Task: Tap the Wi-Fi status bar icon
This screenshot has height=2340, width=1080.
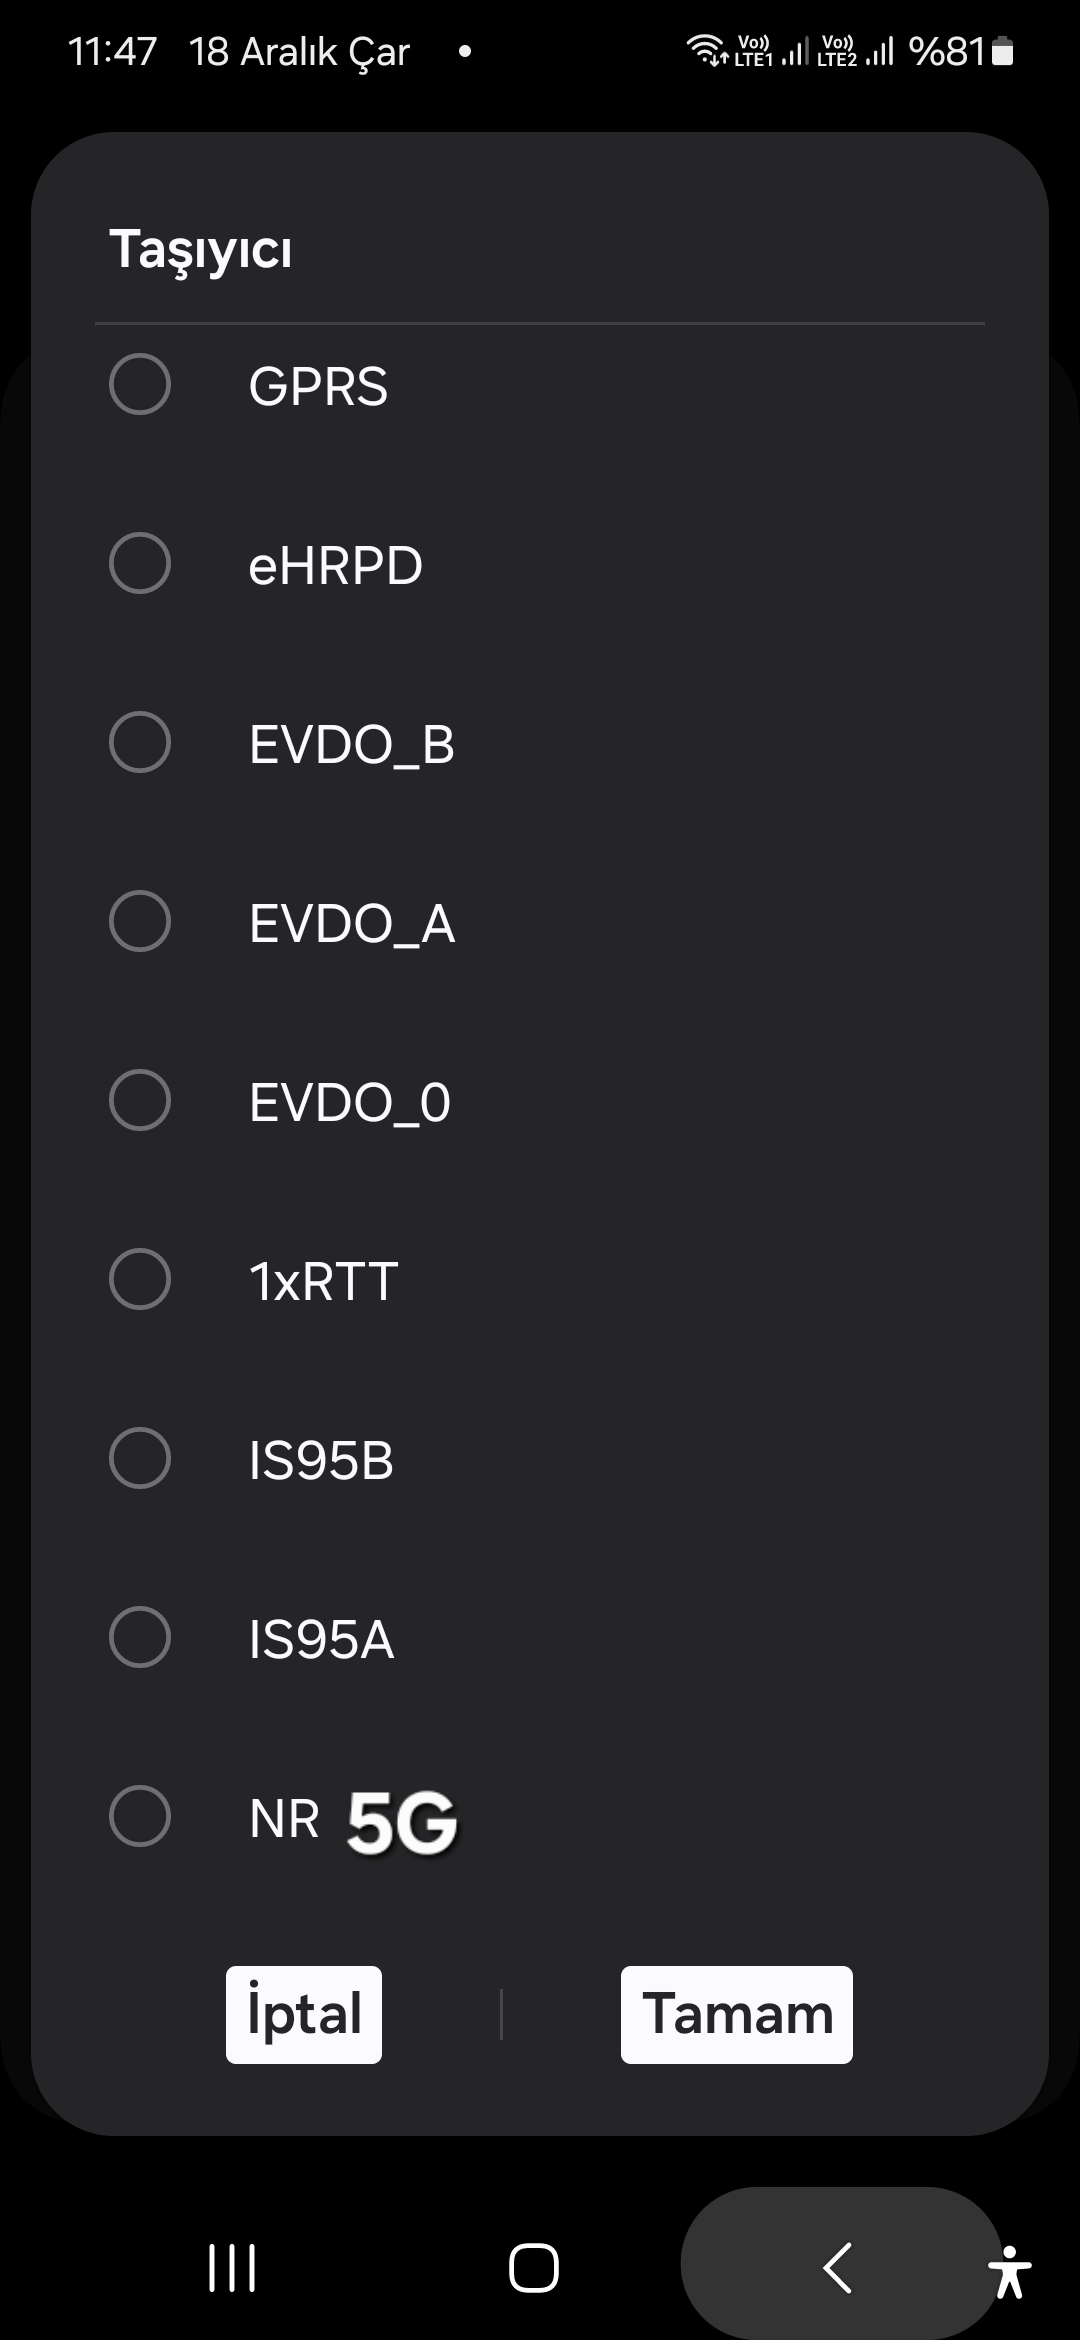Action: point(707,50)
